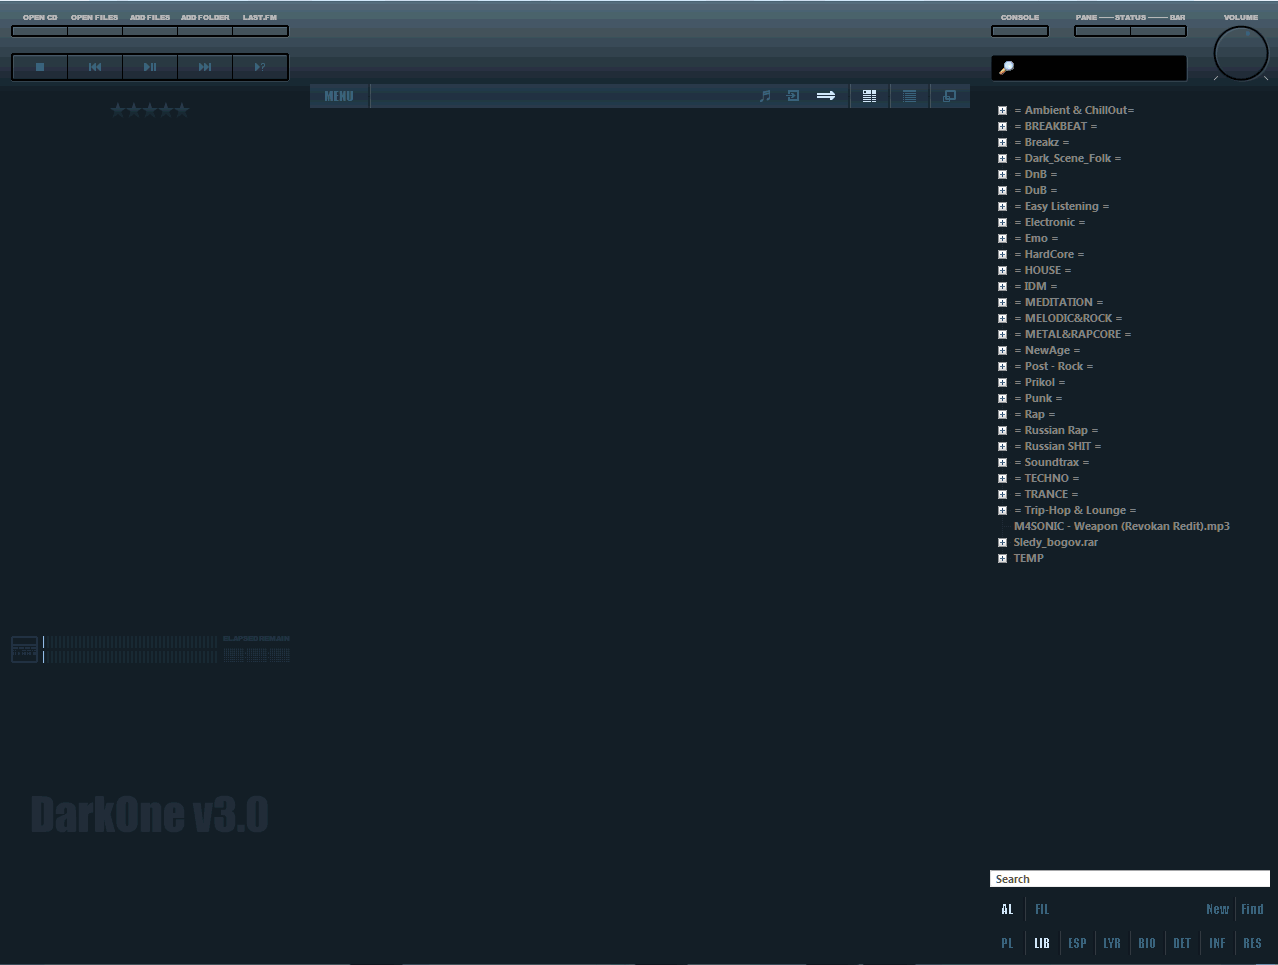Image resolution: width=1278 pixels, height=965 pixels.
Task: Switch to the LYR tab
Action: pos(1111,943)
